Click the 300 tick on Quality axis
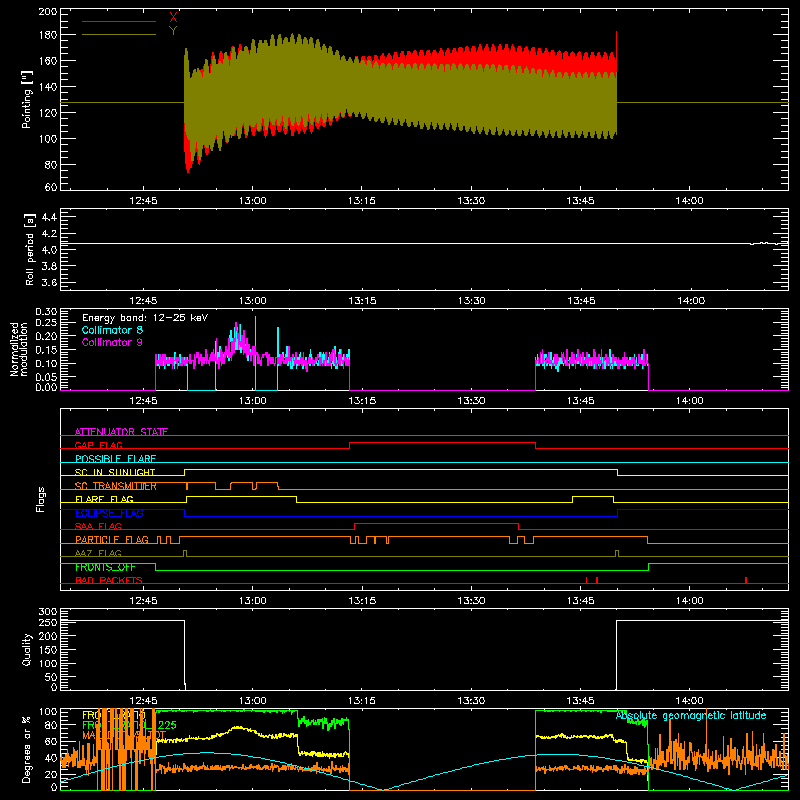800x800 pixels. pos(48,612)
